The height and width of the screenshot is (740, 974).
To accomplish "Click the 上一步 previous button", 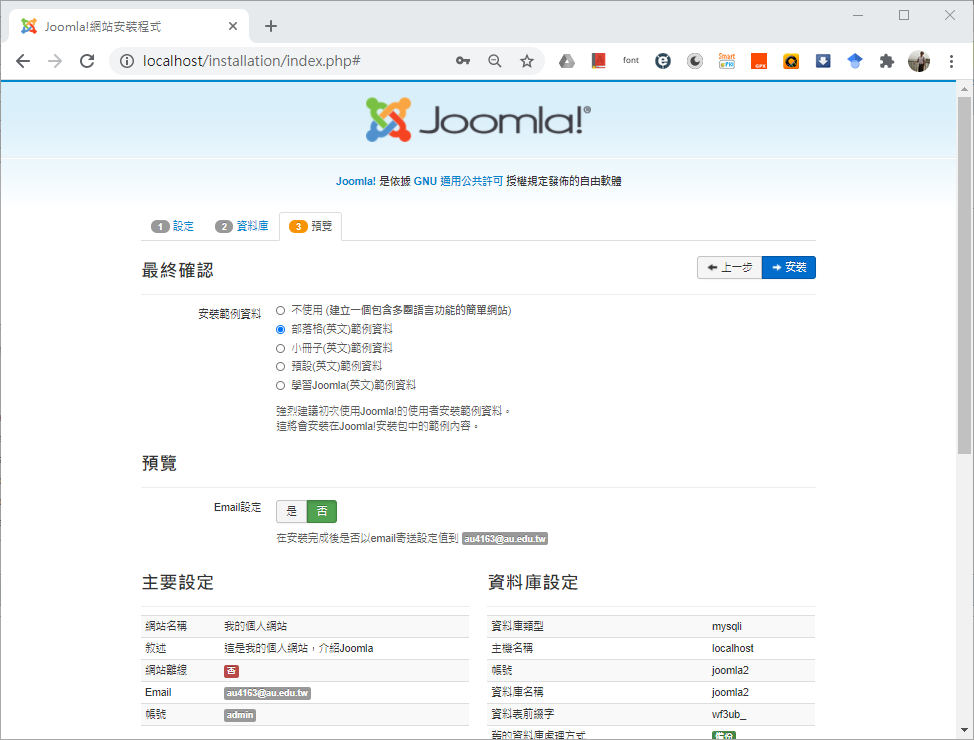I will (730, 267).
